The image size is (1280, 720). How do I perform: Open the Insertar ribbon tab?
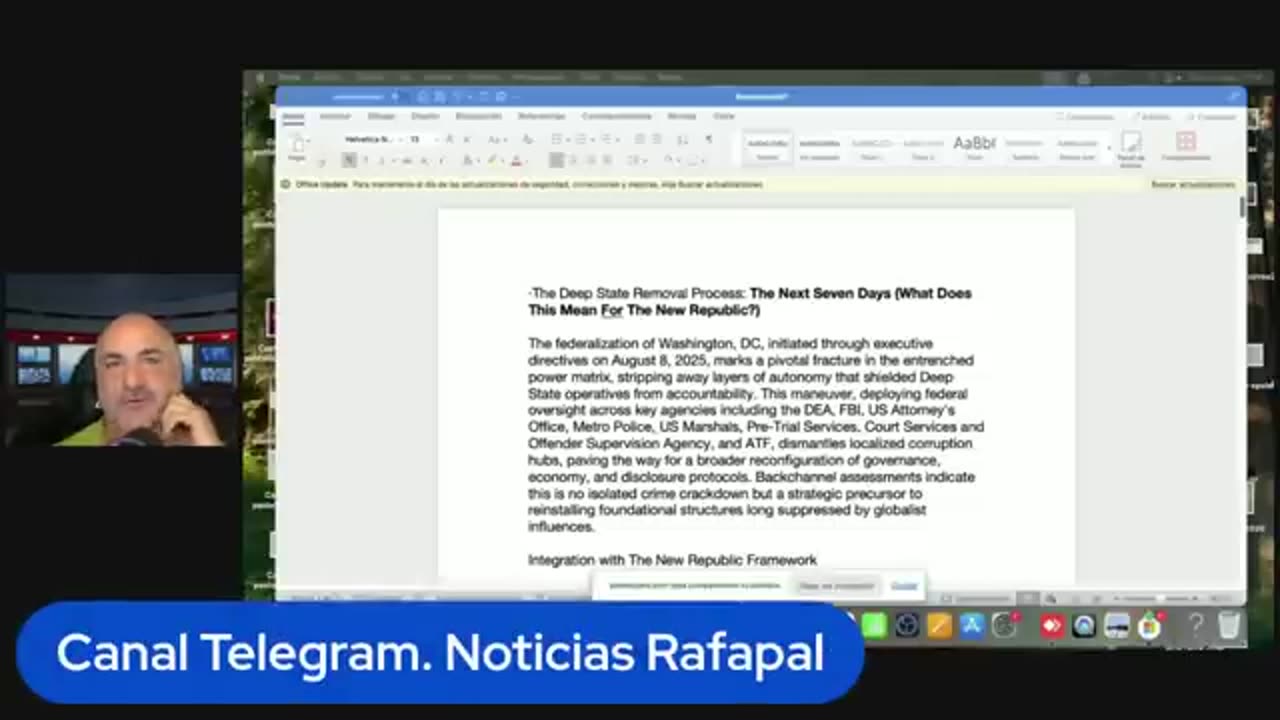pyautogui.click(x=335, y=116)
